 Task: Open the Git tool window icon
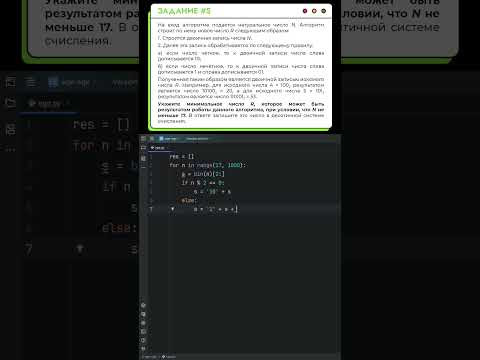pos(143,348)
